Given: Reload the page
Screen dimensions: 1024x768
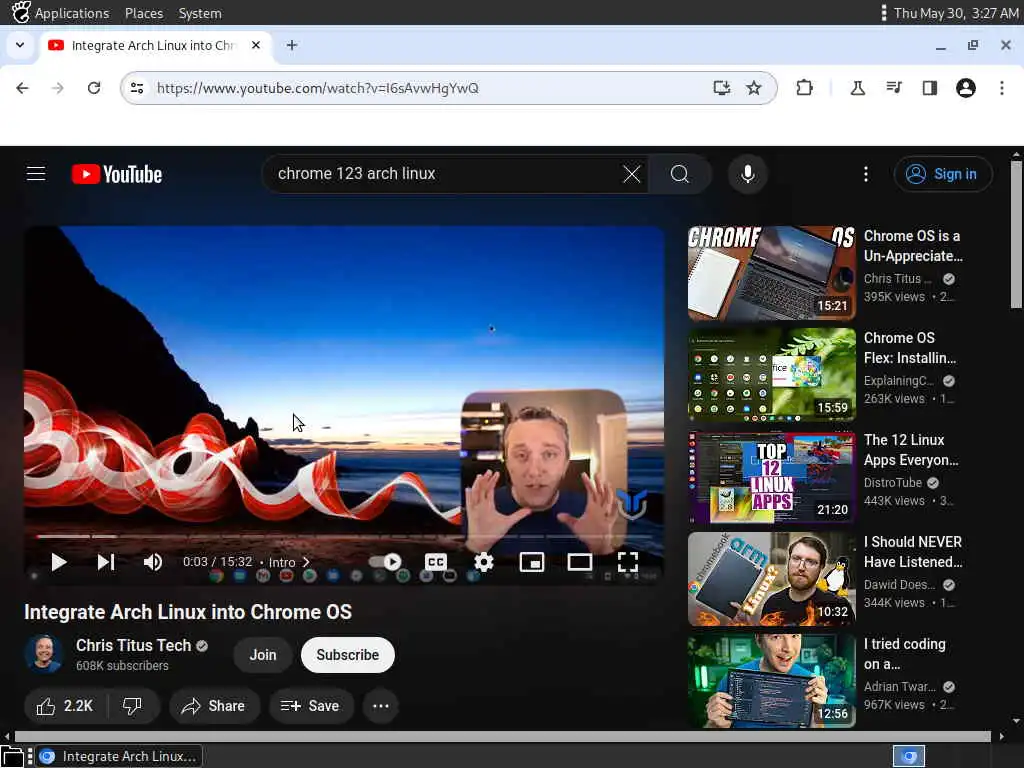Looking at the screenshot, I should [94, 88].
